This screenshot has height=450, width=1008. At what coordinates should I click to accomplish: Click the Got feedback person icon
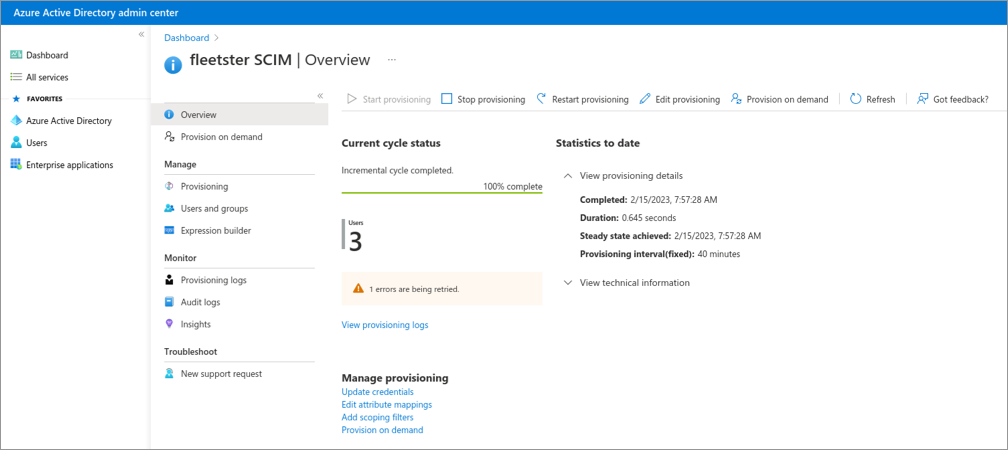(x=922, y=99)
